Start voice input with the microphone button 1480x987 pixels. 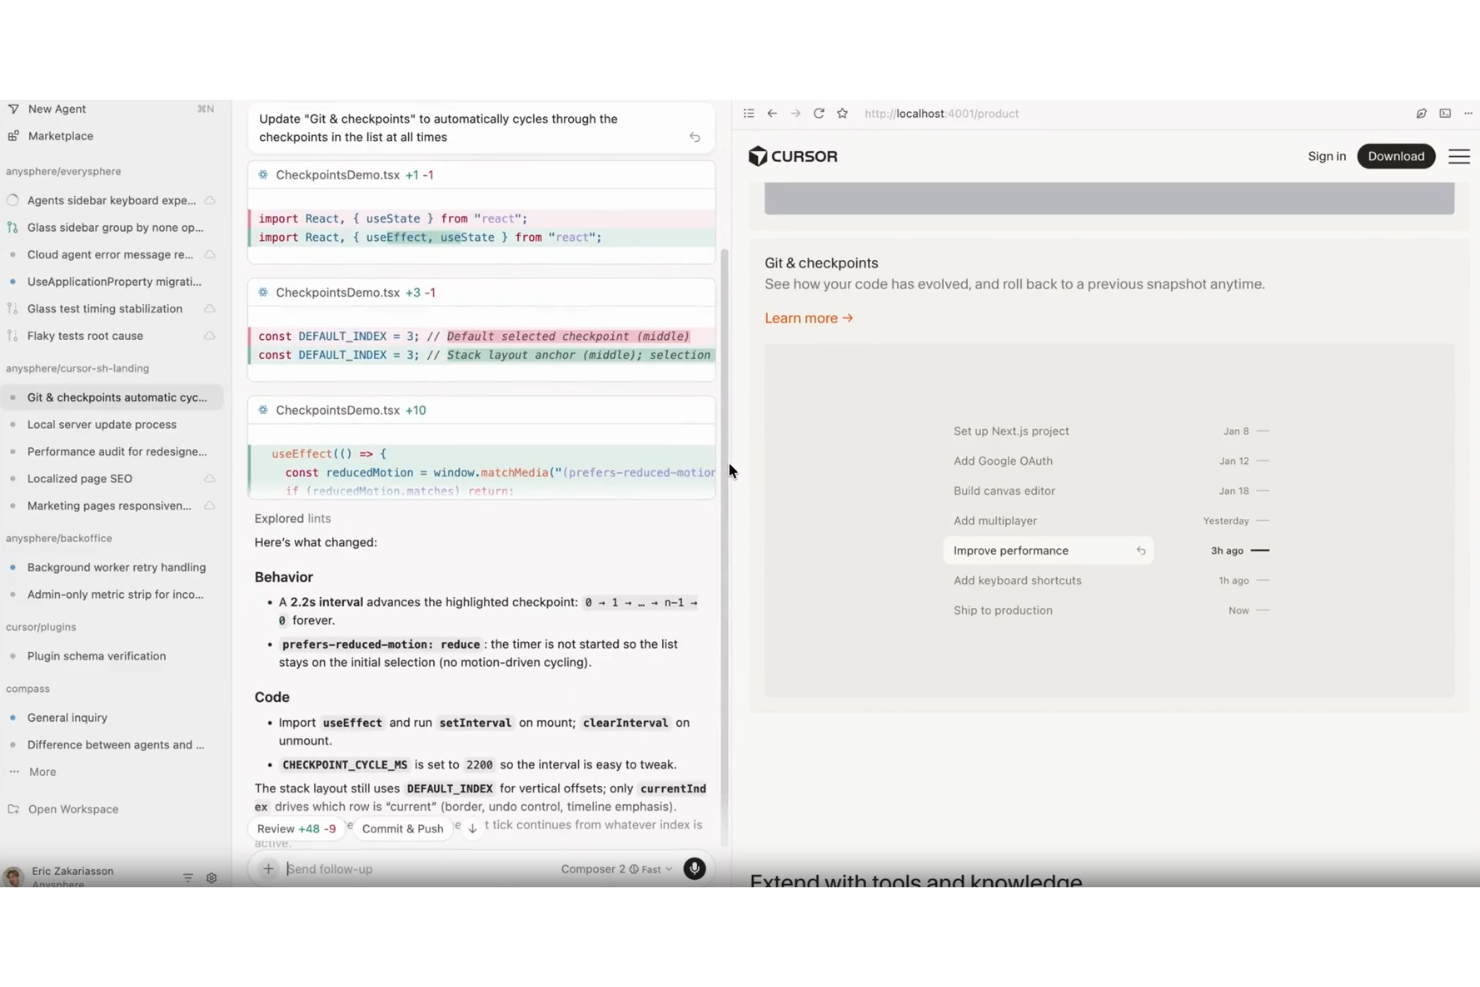(694, 868)
